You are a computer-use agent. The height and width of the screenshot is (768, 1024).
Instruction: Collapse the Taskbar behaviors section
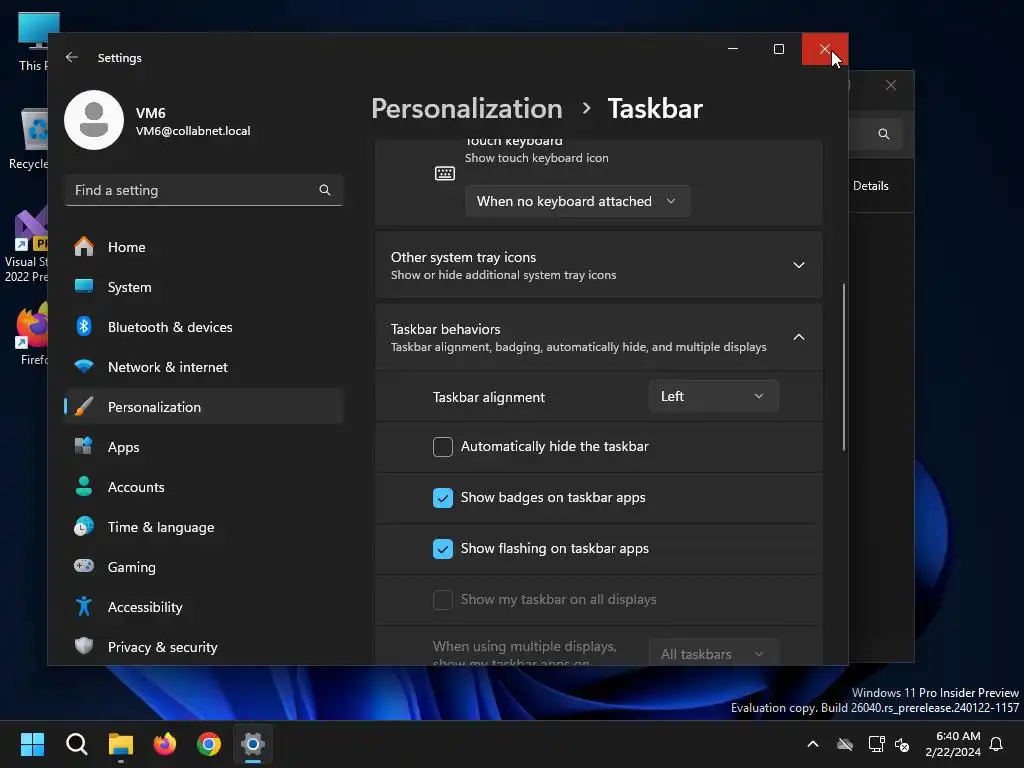pos(799,337)
